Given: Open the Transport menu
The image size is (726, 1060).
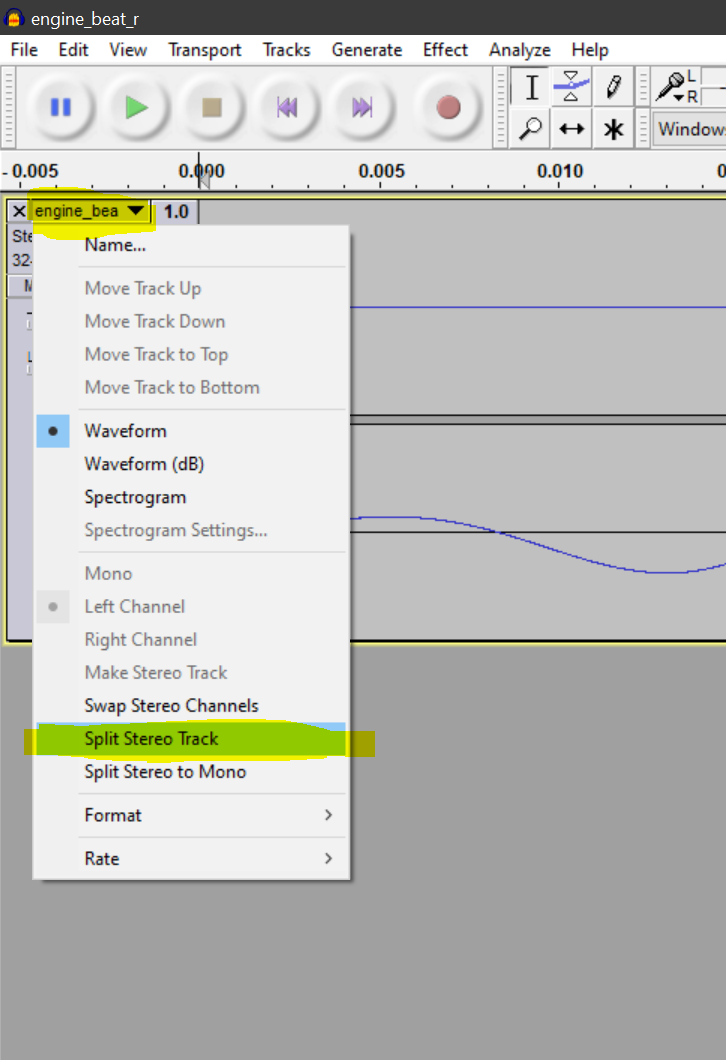Looking at the screenshot, I should [205, 50].
